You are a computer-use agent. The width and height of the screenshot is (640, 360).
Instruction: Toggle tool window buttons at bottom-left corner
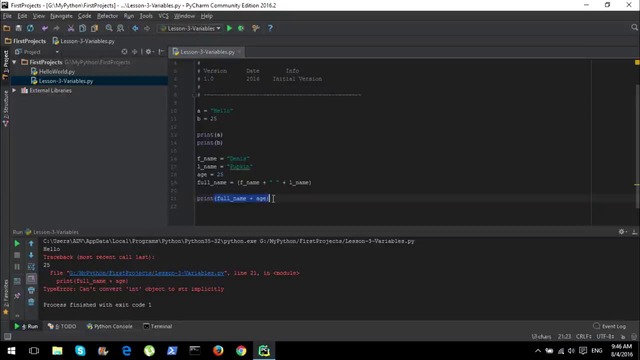tap(7, 337)
